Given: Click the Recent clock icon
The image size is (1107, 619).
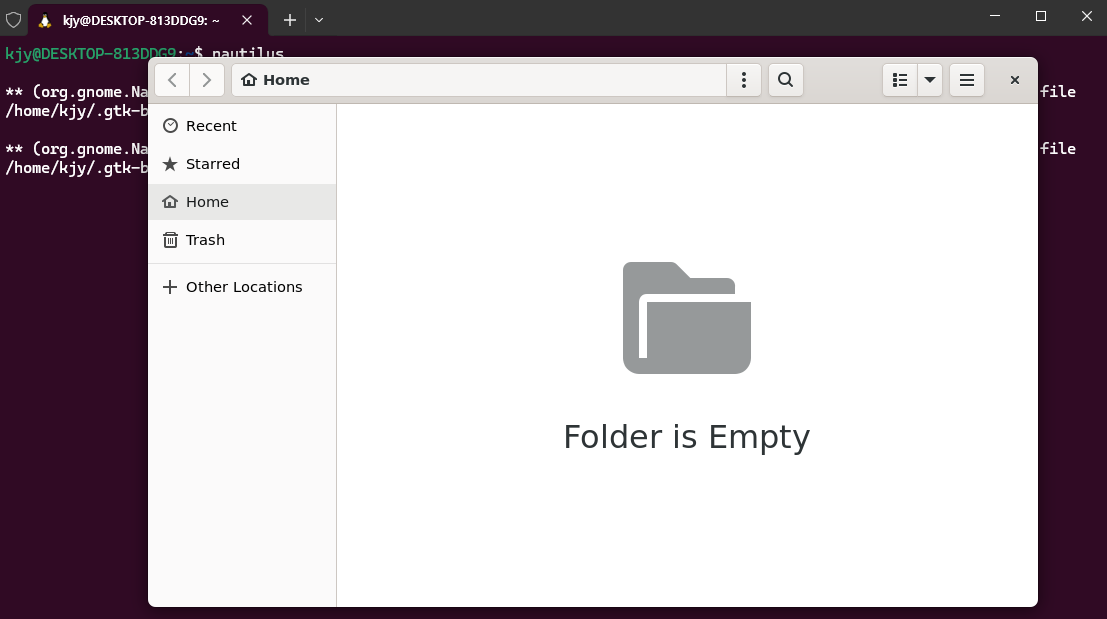Looking at the screenshot, I should point(170,126).
